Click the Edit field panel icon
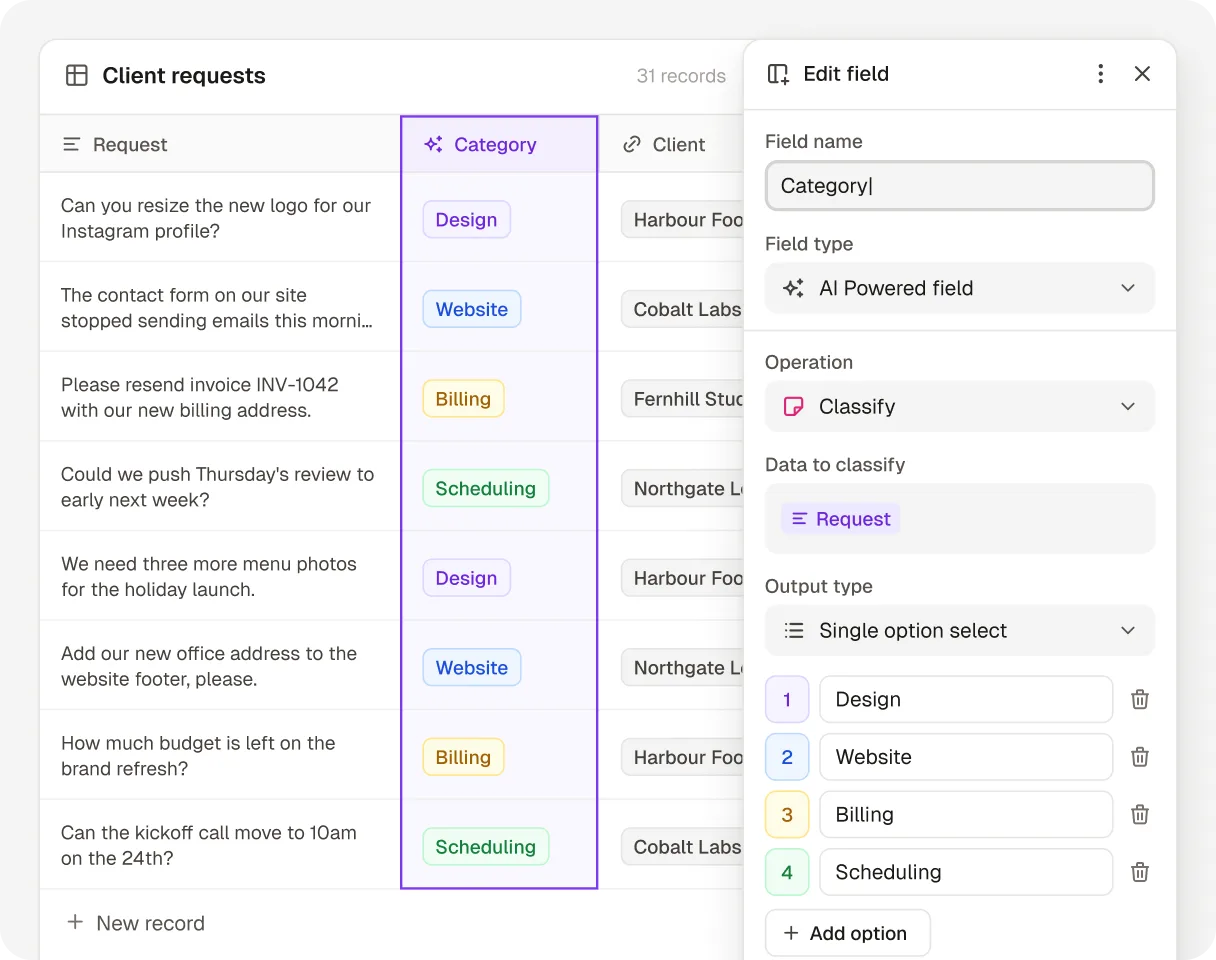Screen dimensions: 1216x960 pos(778,74)
